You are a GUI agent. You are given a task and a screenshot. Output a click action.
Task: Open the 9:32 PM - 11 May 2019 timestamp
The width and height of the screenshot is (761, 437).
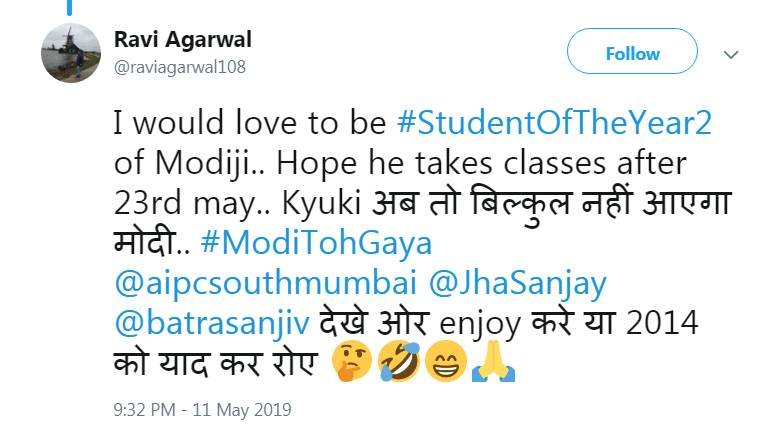[202, 410]
